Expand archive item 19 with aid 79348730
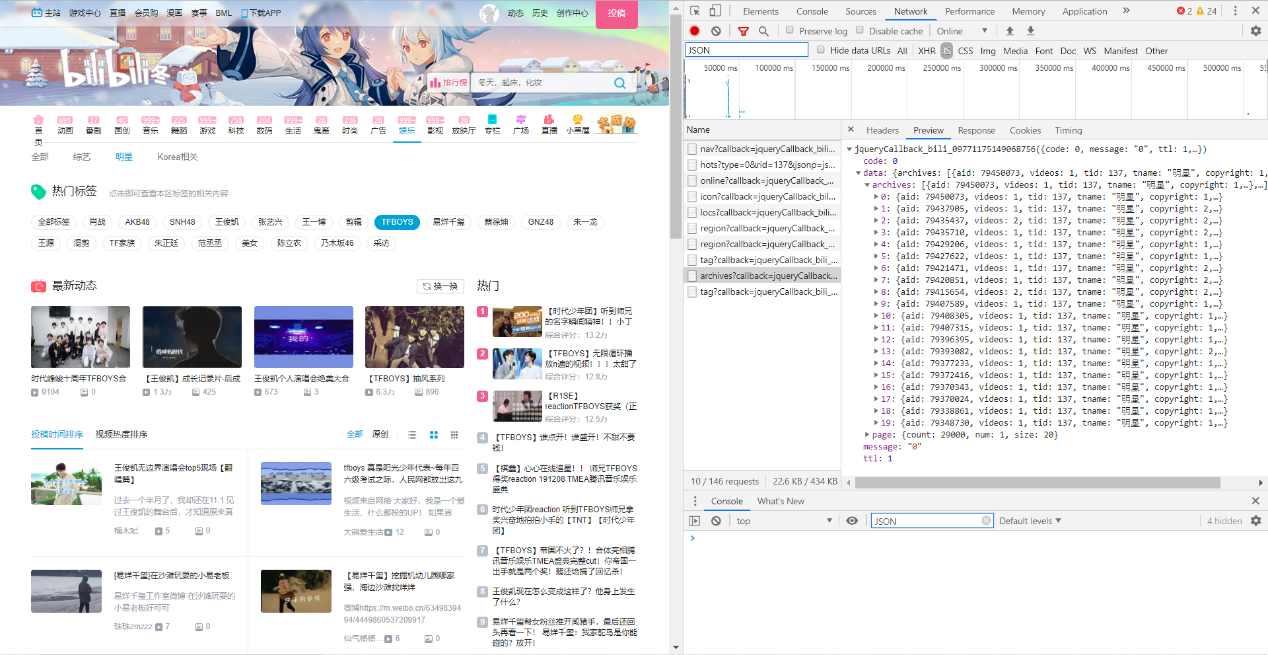The image size is (1268, 655). (x=875, y=422)
